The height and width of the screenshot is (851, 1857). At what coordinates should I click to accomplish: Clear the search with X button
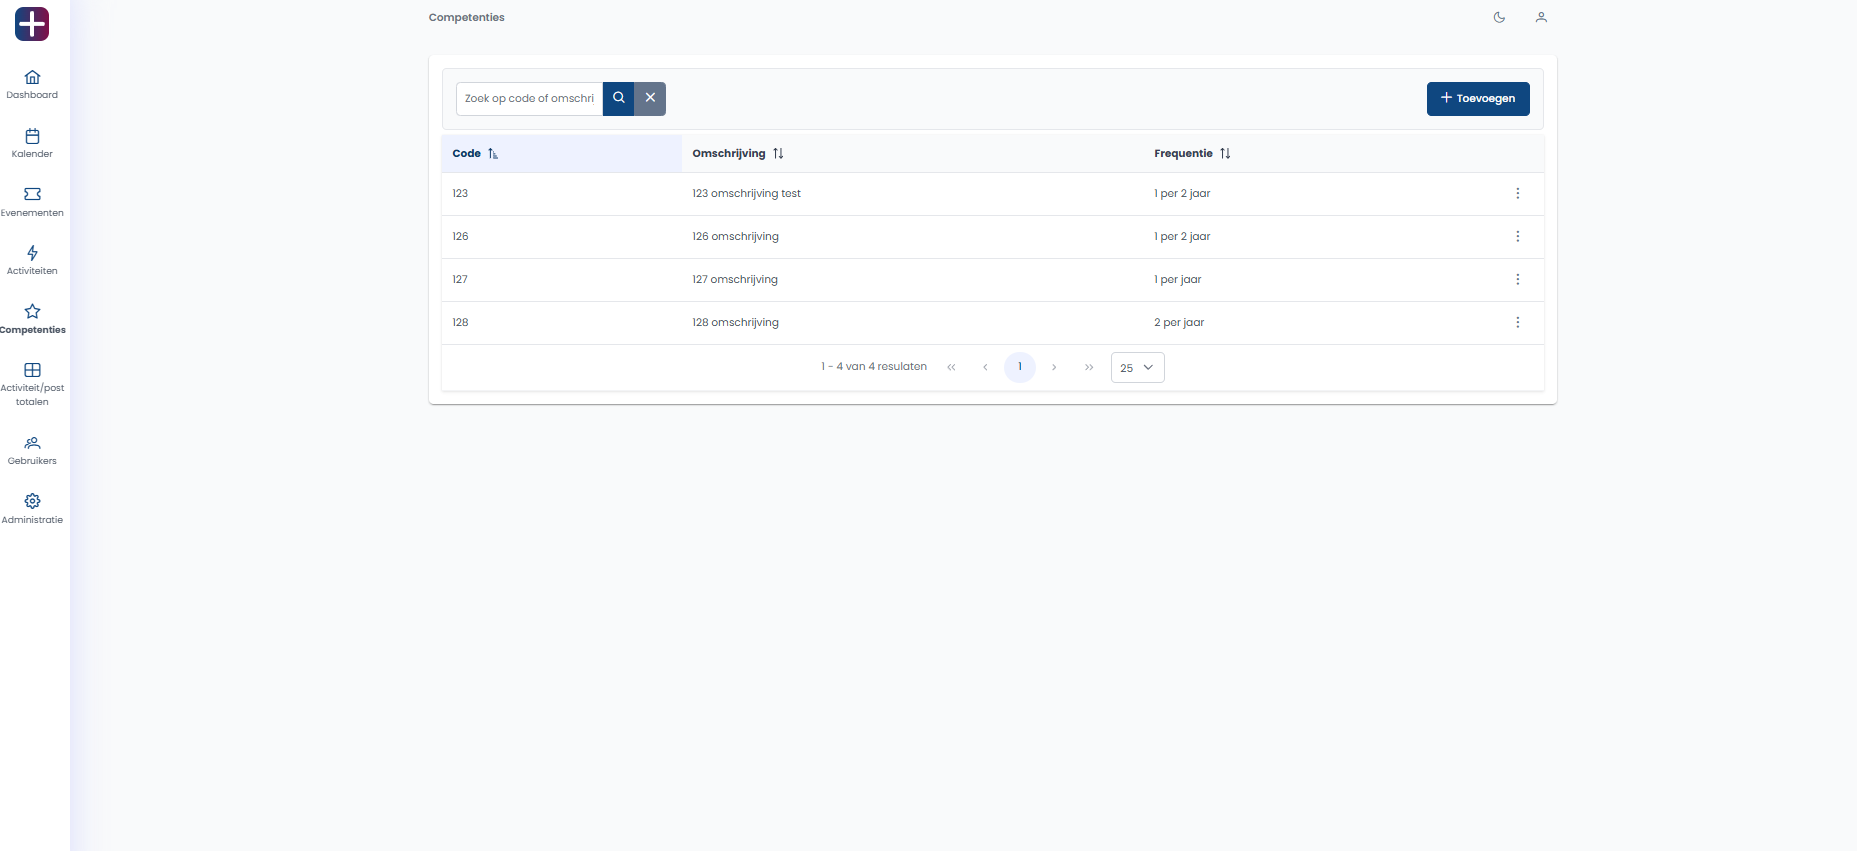click(x=650, y=99)
